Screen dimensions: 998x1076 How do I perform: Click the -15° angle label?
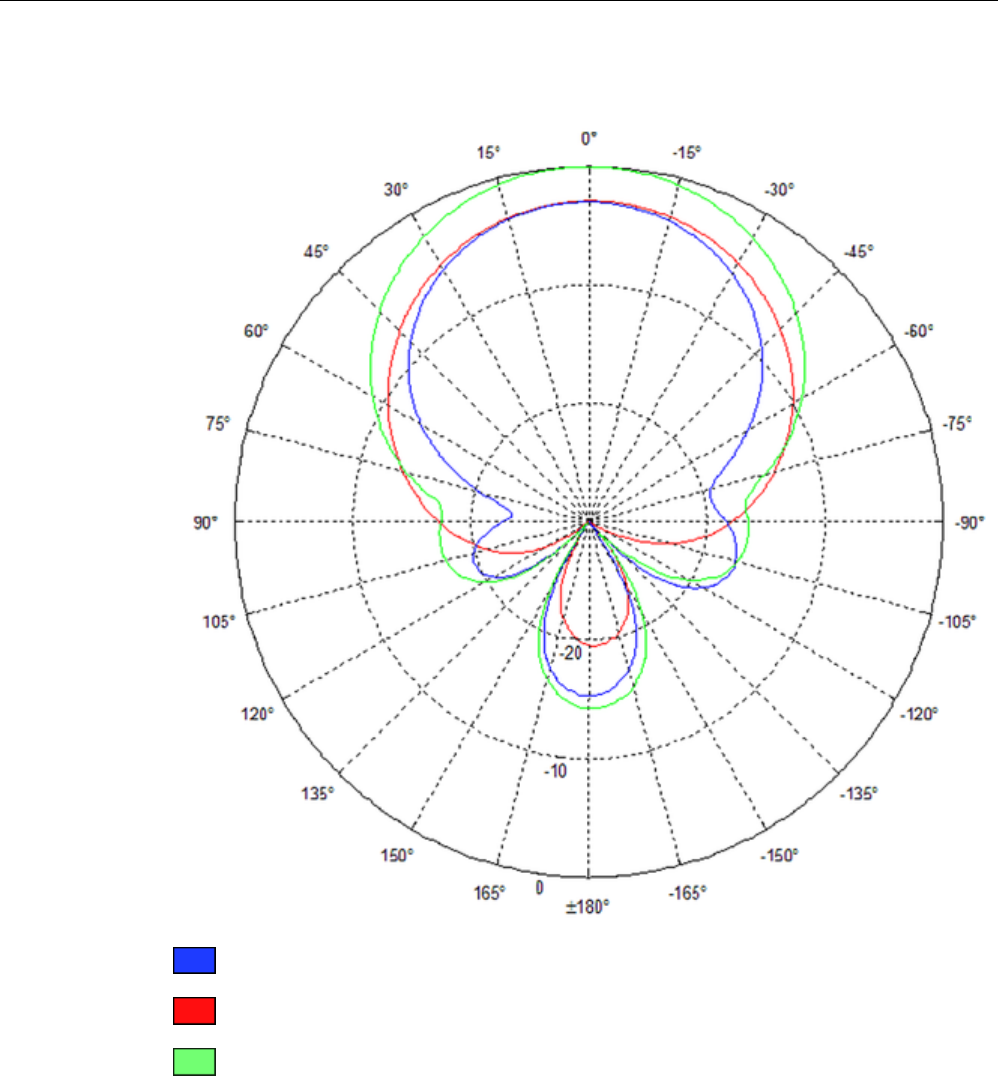pos(686,152)
